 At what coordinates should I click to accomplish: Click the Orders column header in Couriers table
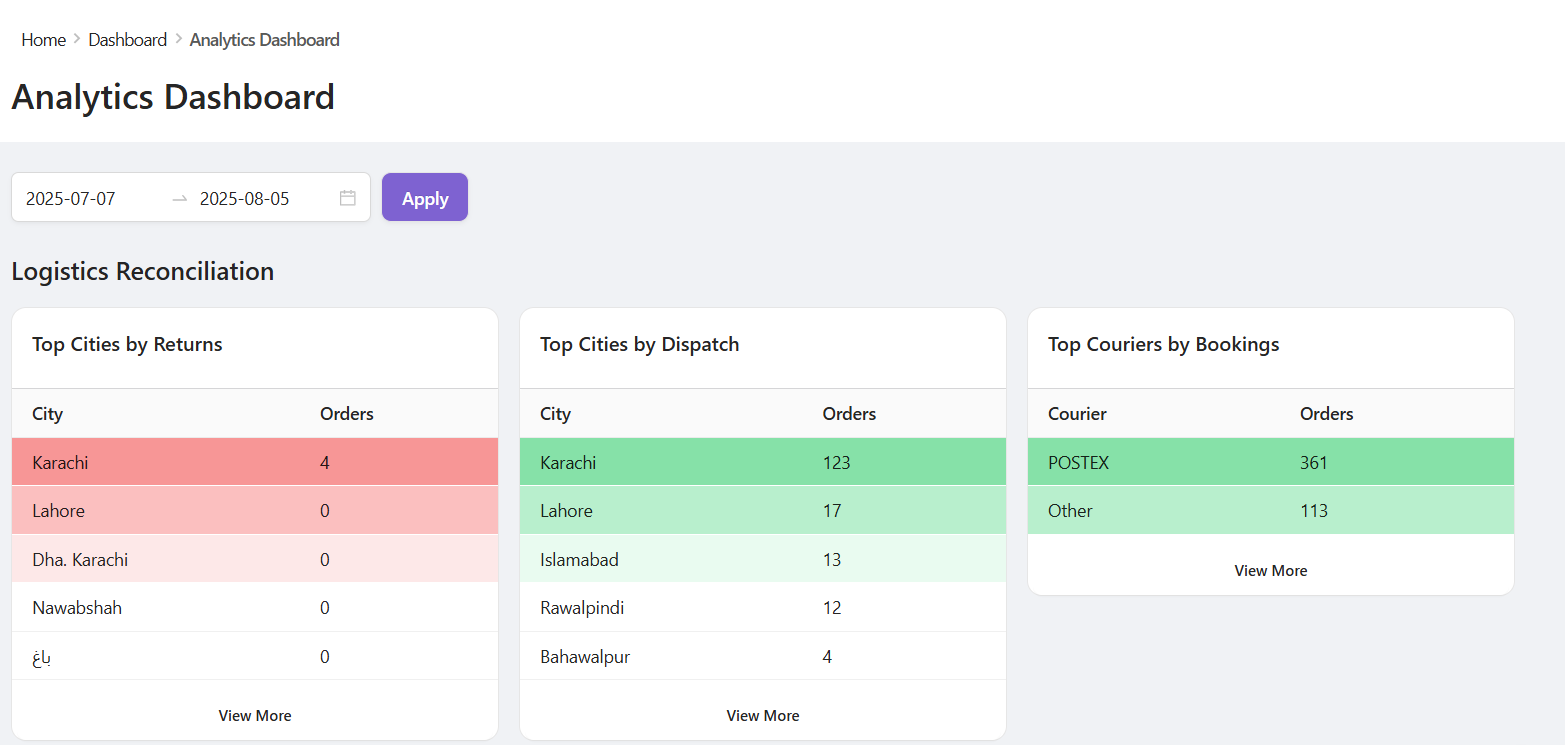(1326, 414)
